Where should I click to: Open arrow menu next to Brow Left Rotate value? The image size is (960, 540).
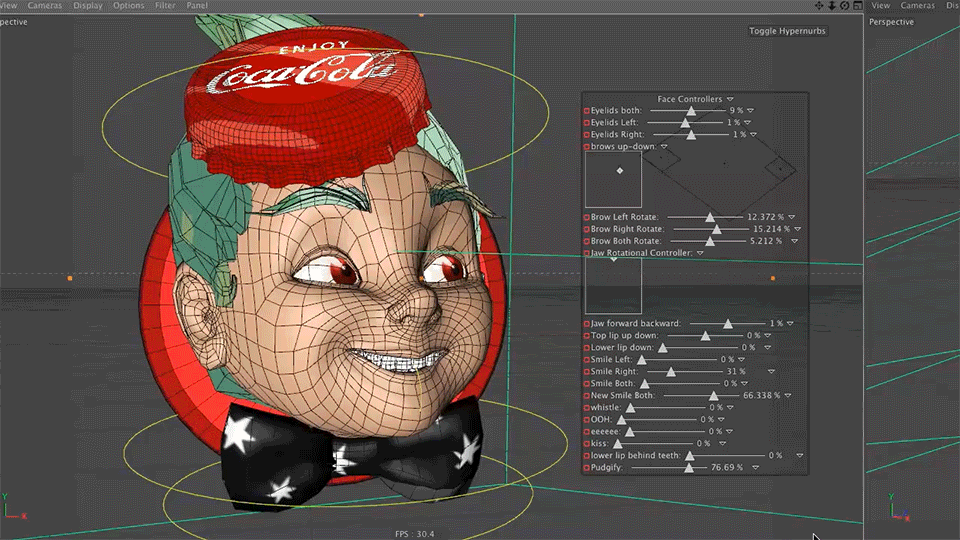(792, 217)
